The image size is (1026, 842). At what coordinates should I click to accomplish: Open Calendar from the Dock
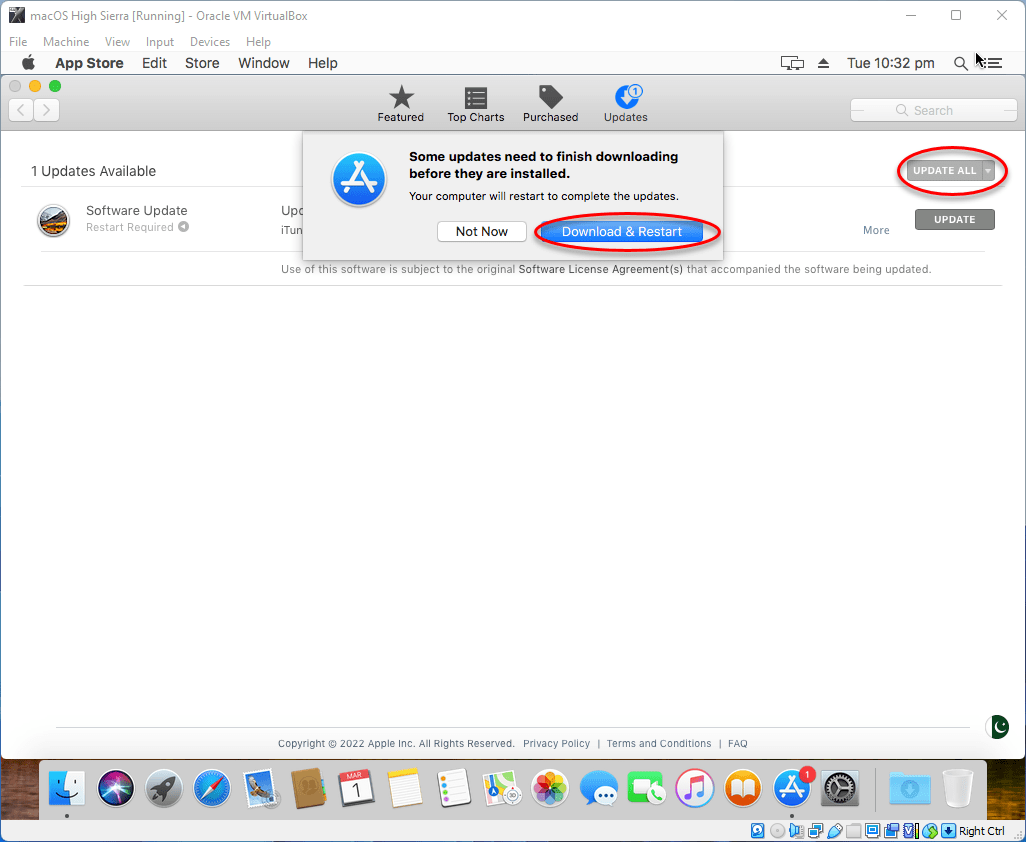point(357,788)
